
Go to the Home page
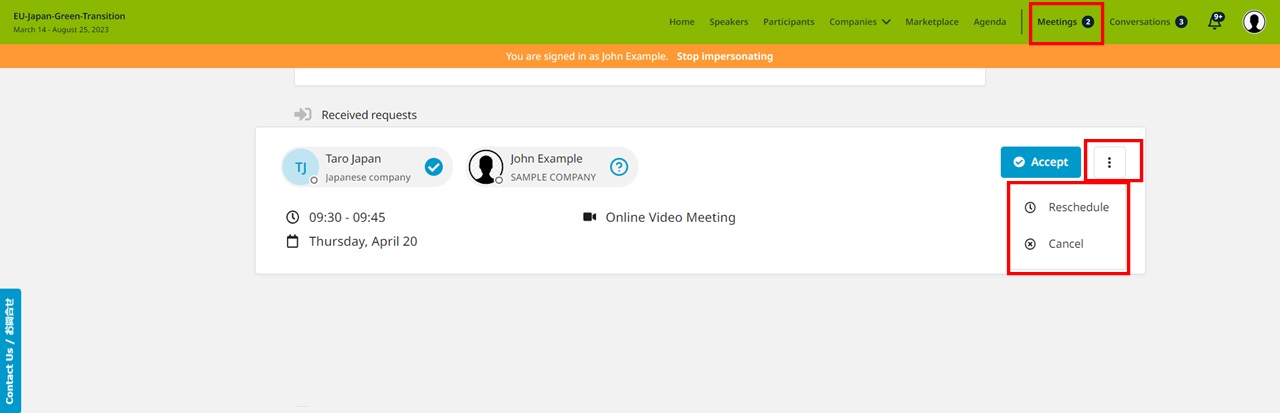682,22
